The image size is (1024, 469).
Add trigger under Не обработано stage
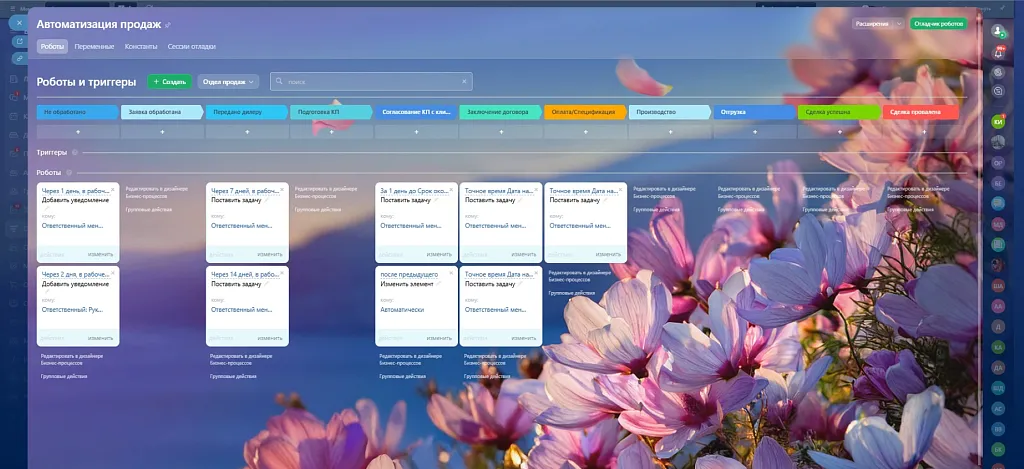[x=77, y=131]
